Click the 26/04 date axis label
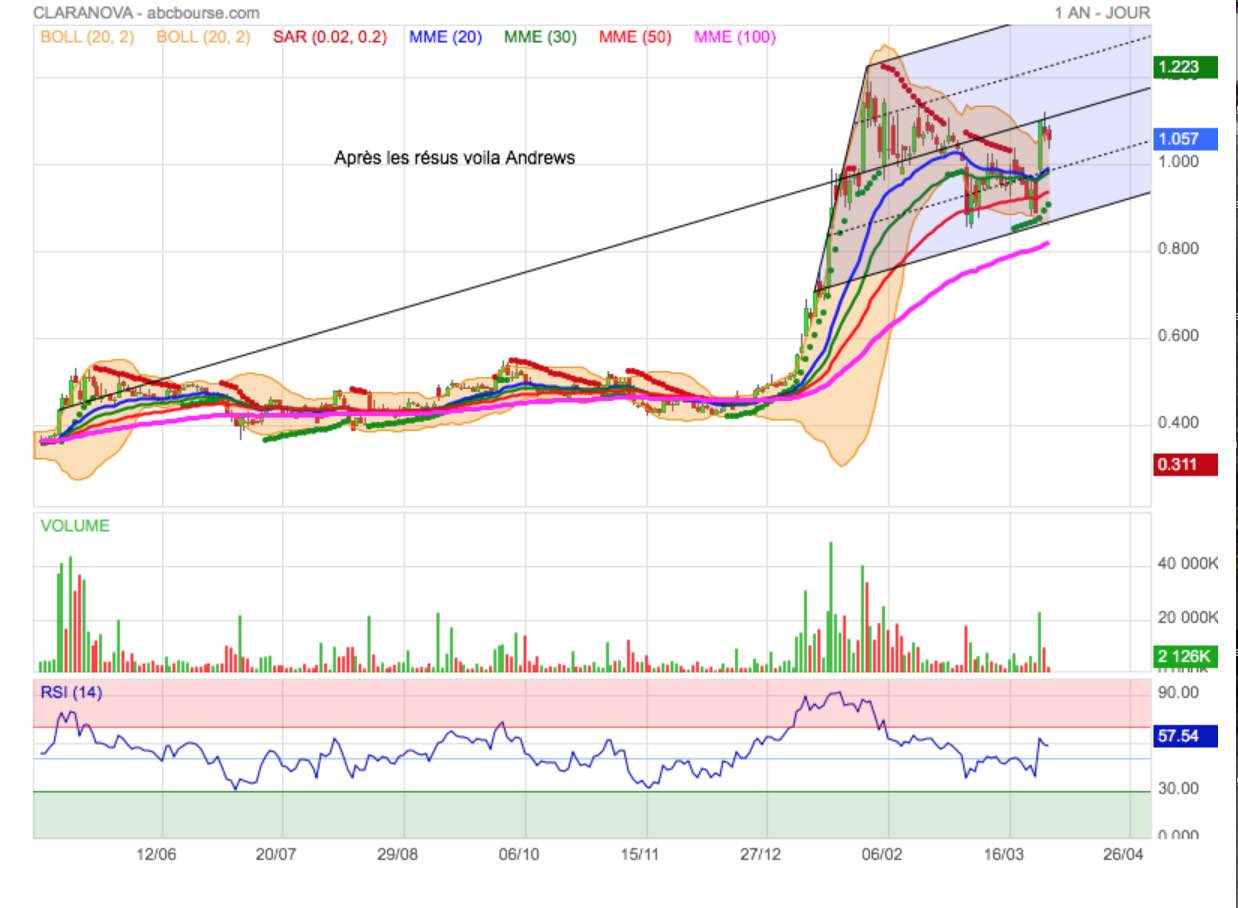 click(x=1124, y=855)
